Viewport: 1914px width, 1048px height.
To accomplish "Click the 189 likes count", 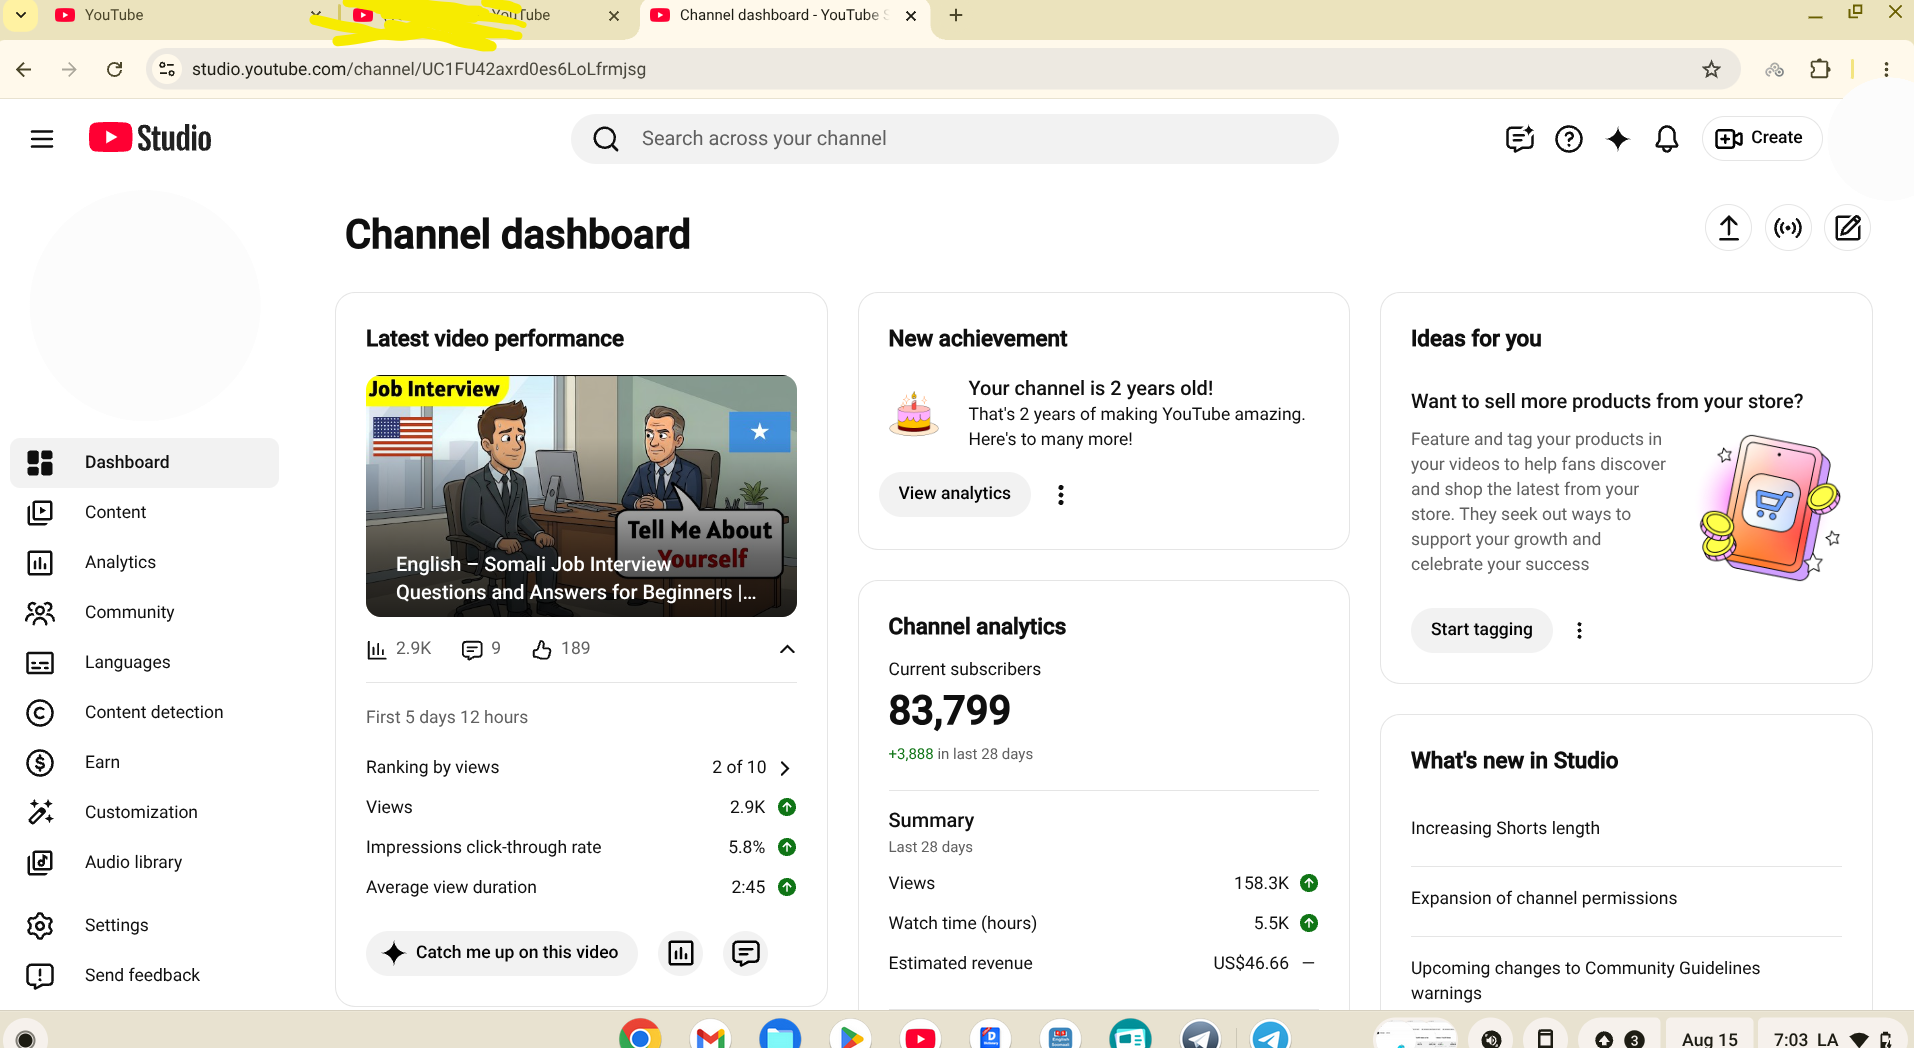I will pos(561,649).
